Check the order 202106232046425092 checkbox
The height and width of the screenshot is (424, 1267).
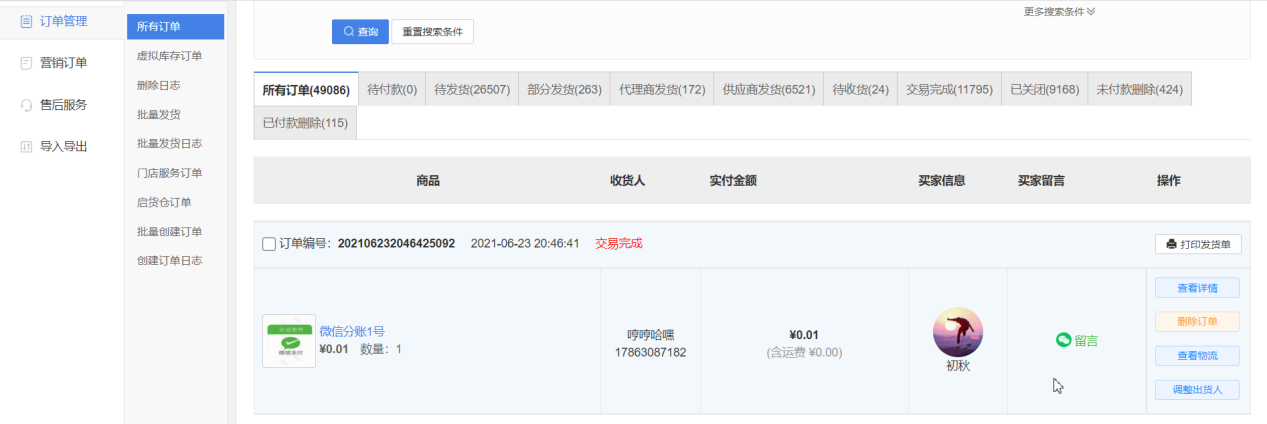pyautogui.click(x=269, y=244)
